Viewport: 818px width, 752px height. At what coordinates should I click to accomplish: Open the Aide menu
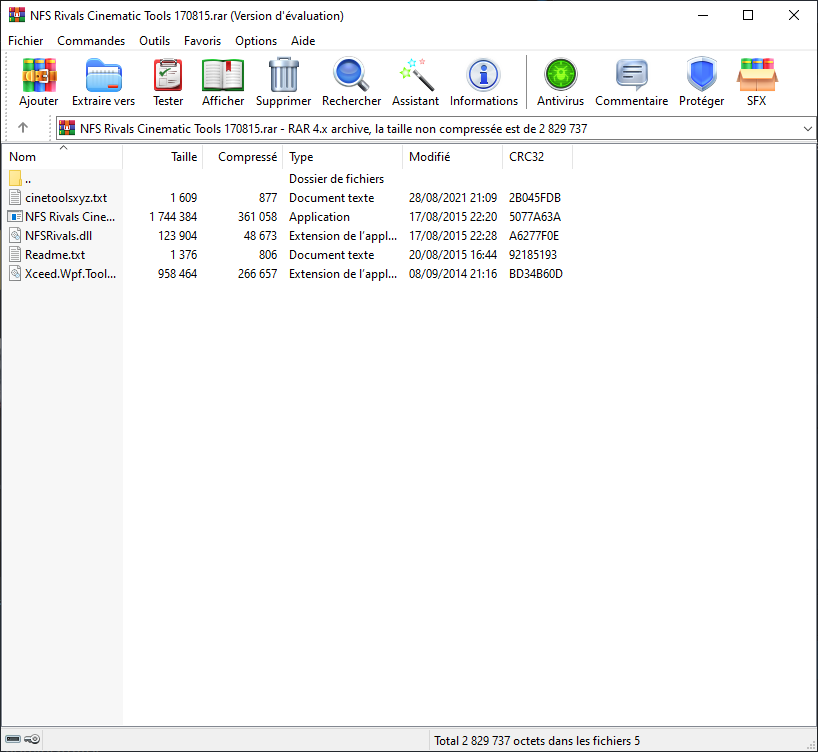tap(303, 41)
